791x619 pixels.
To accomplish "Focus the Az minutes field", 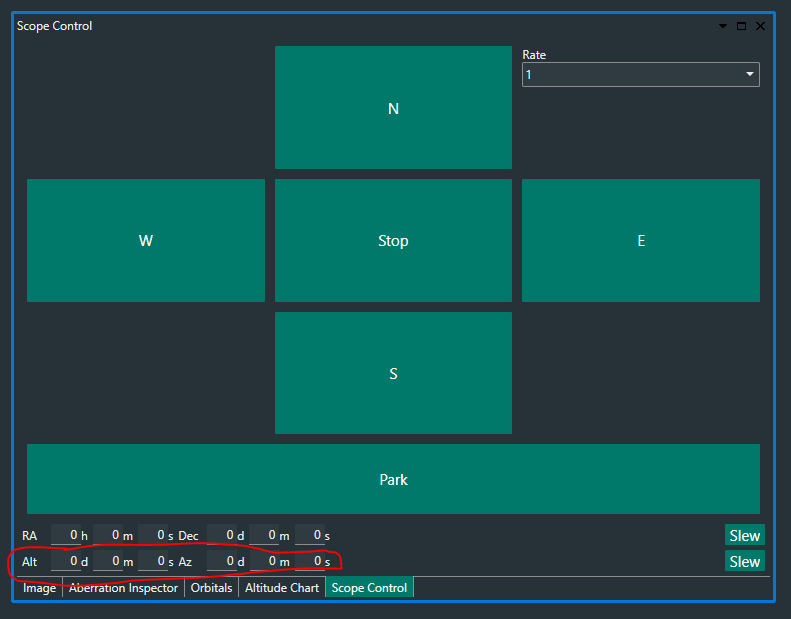I will (x=264, y=561).
